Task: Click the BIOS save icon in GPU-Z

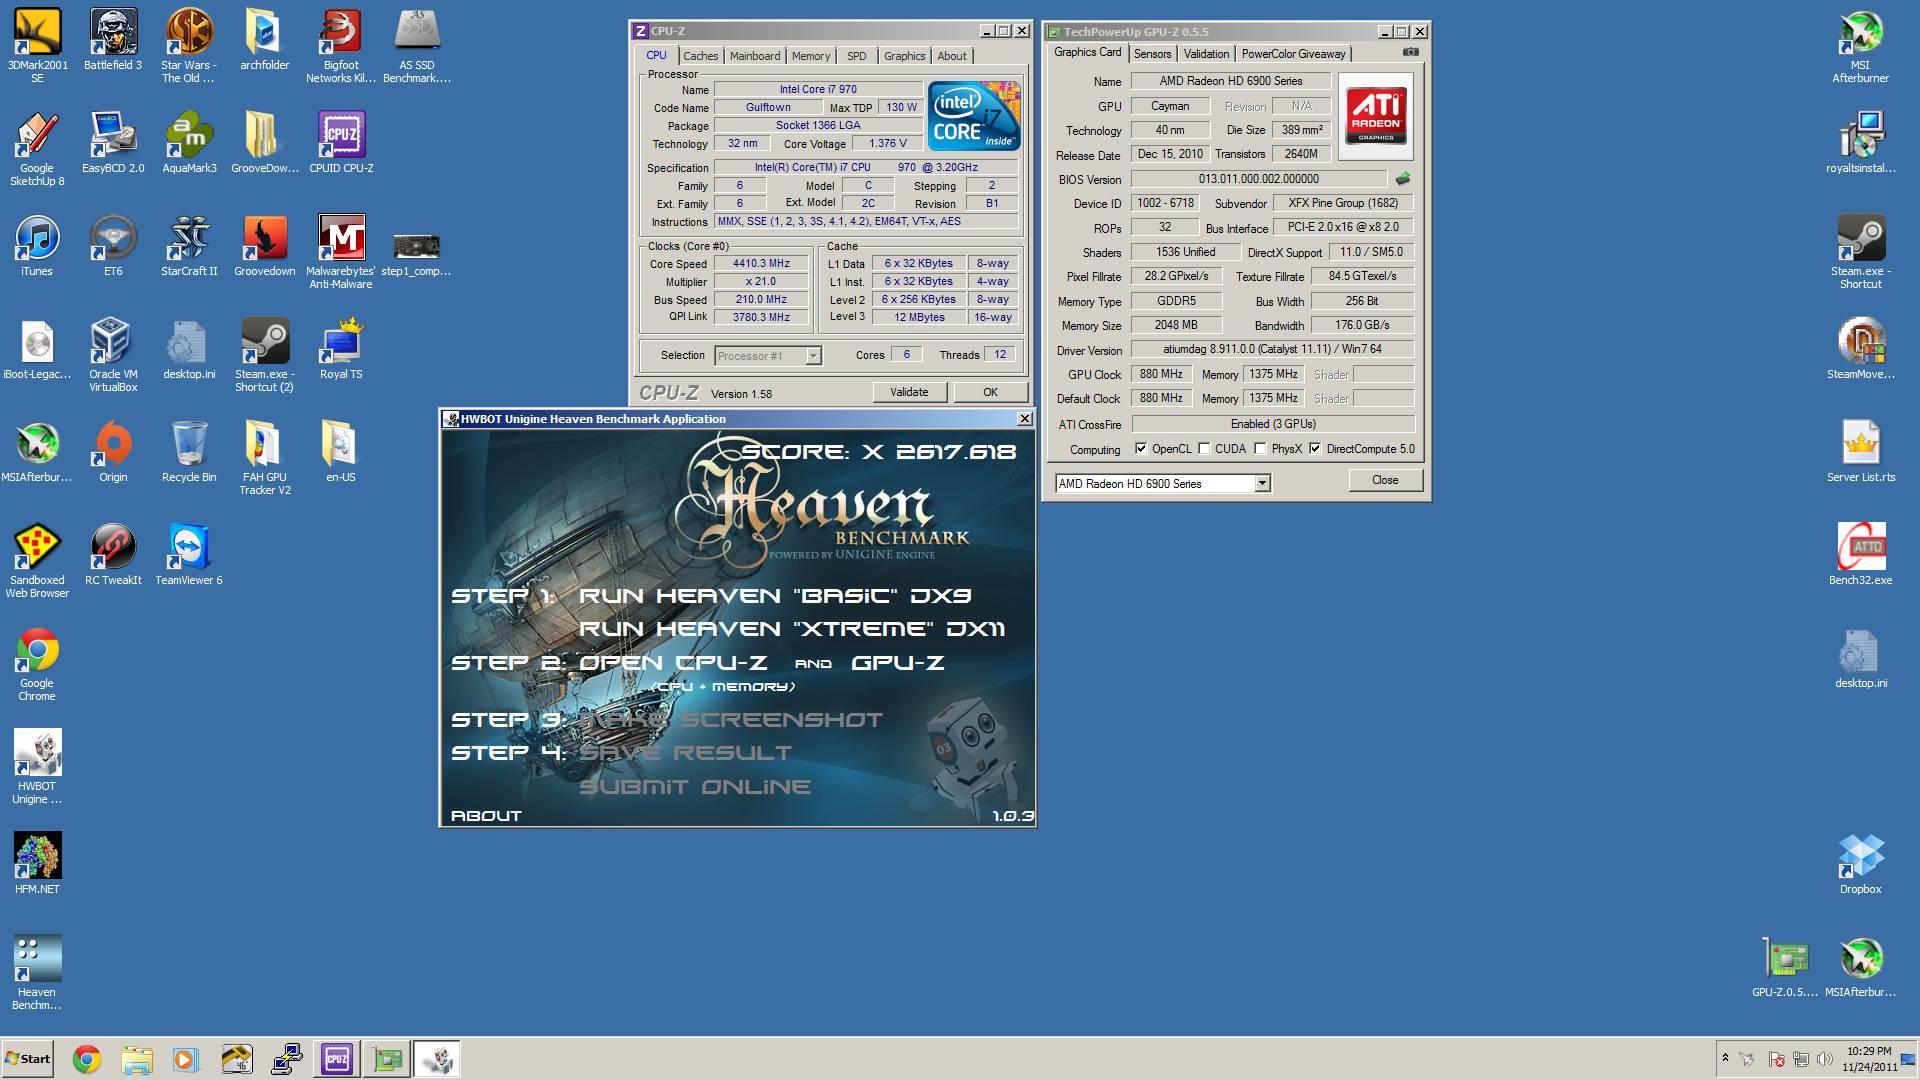Action: (1403, 179)
